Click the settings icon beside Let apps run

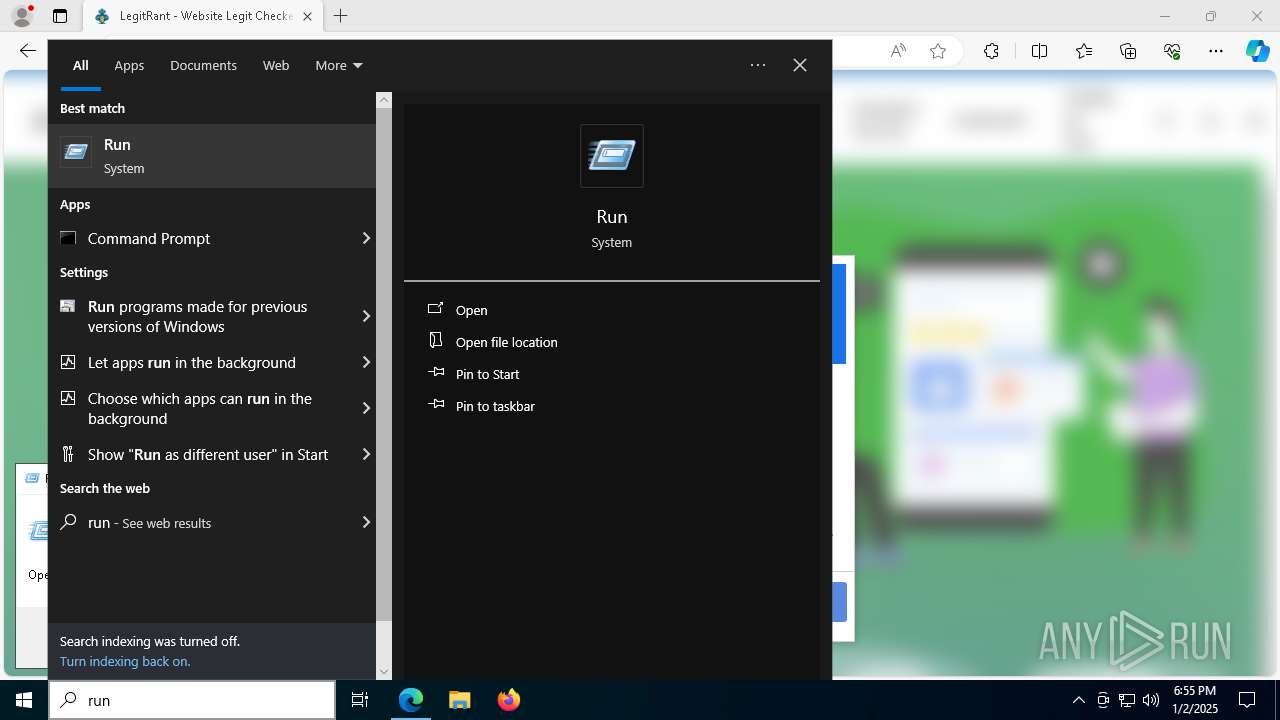coord(68,362)
